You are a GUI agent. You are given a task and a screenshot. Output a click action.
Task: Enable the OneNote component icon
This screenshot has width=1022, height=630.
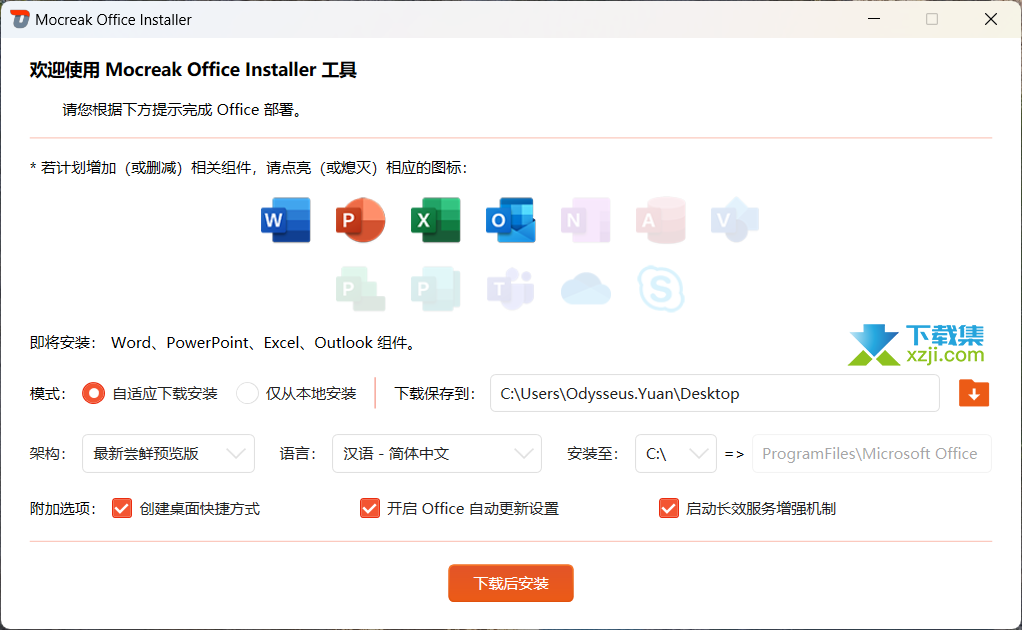tap(585, 220)
